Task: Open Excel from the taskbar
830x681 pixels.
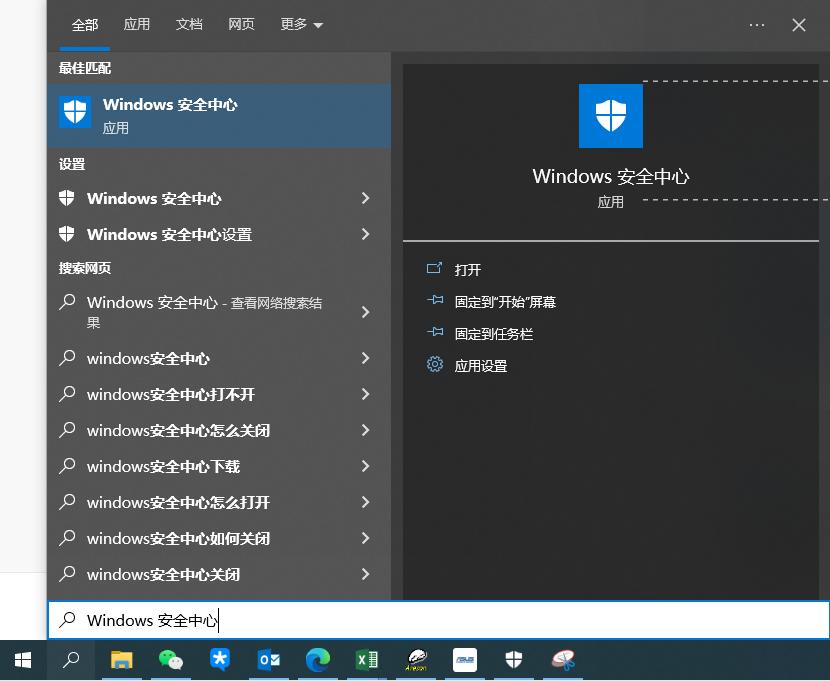Action: [367, 660]
